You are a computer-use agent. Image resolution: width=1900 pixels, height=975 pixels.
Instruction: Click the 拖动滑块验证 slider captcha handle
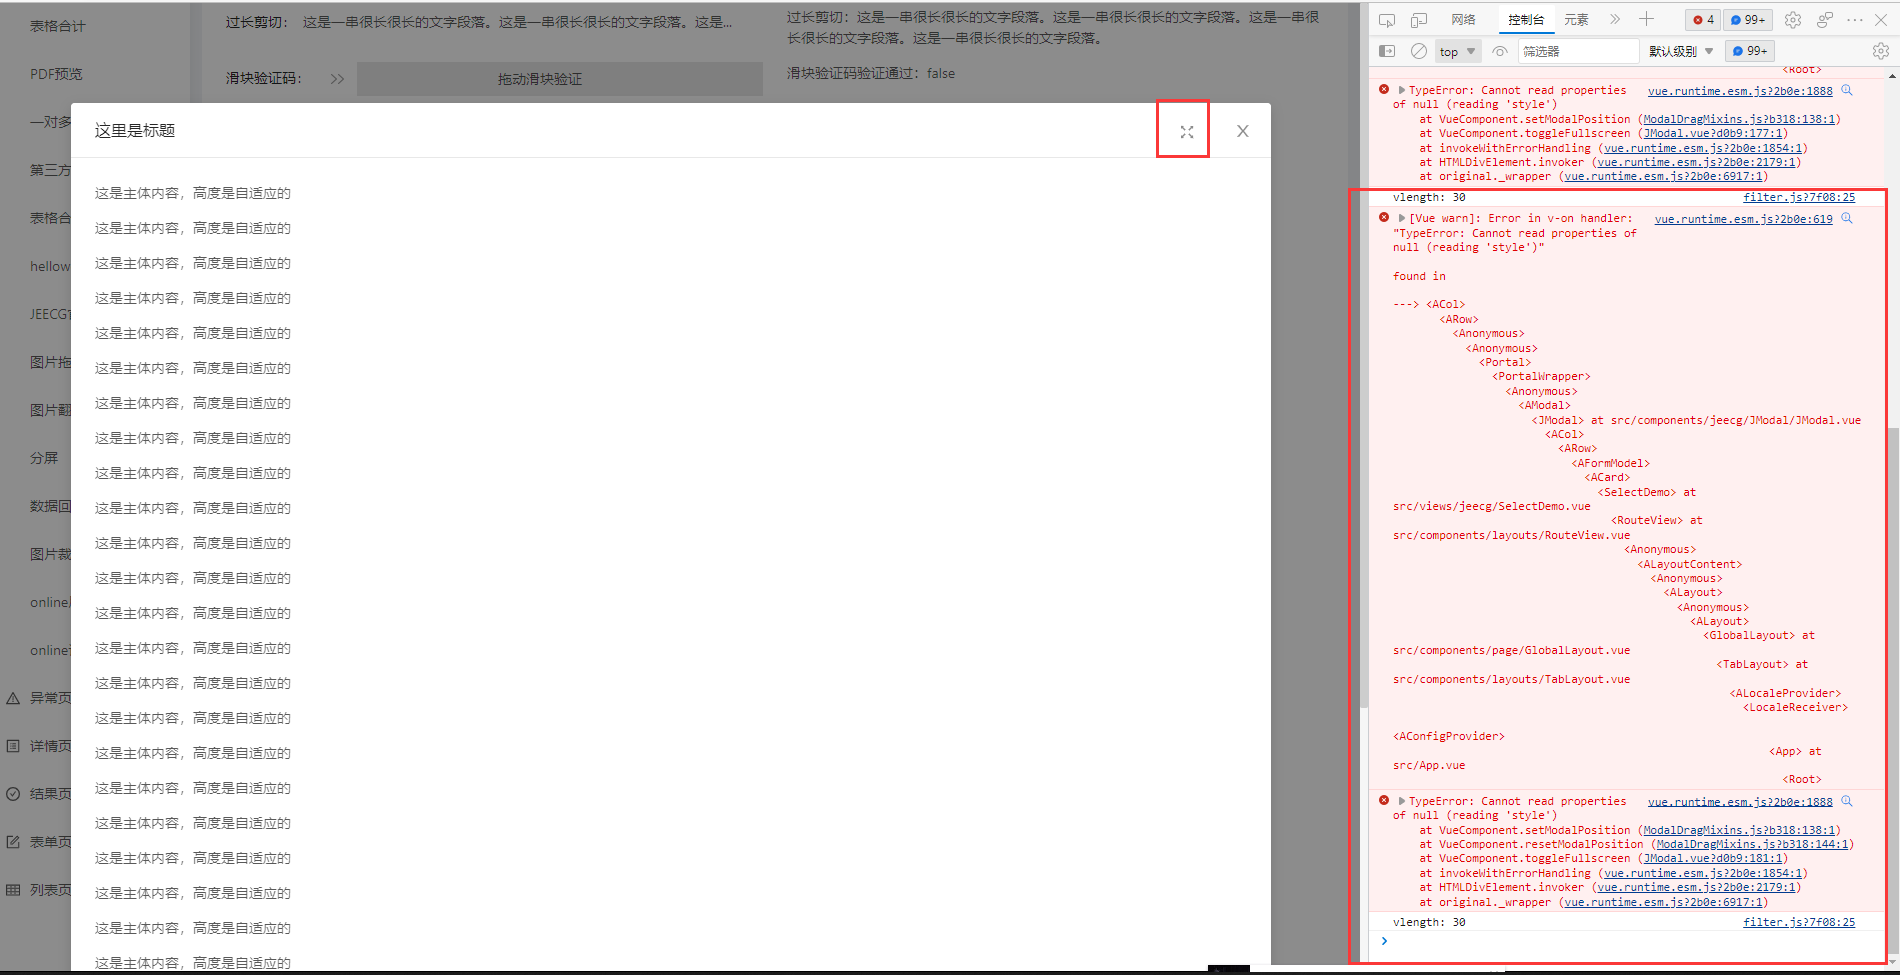pyautogui.click(x=337, y=78)
